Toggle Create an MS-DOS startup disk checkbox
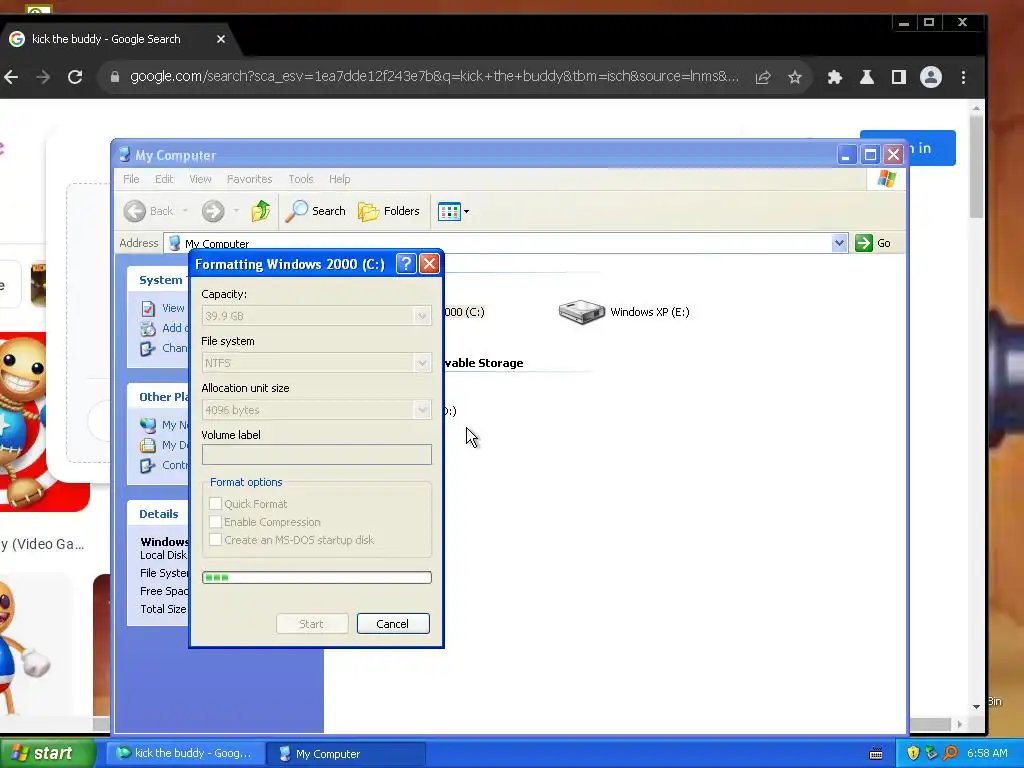 (215, 539)
